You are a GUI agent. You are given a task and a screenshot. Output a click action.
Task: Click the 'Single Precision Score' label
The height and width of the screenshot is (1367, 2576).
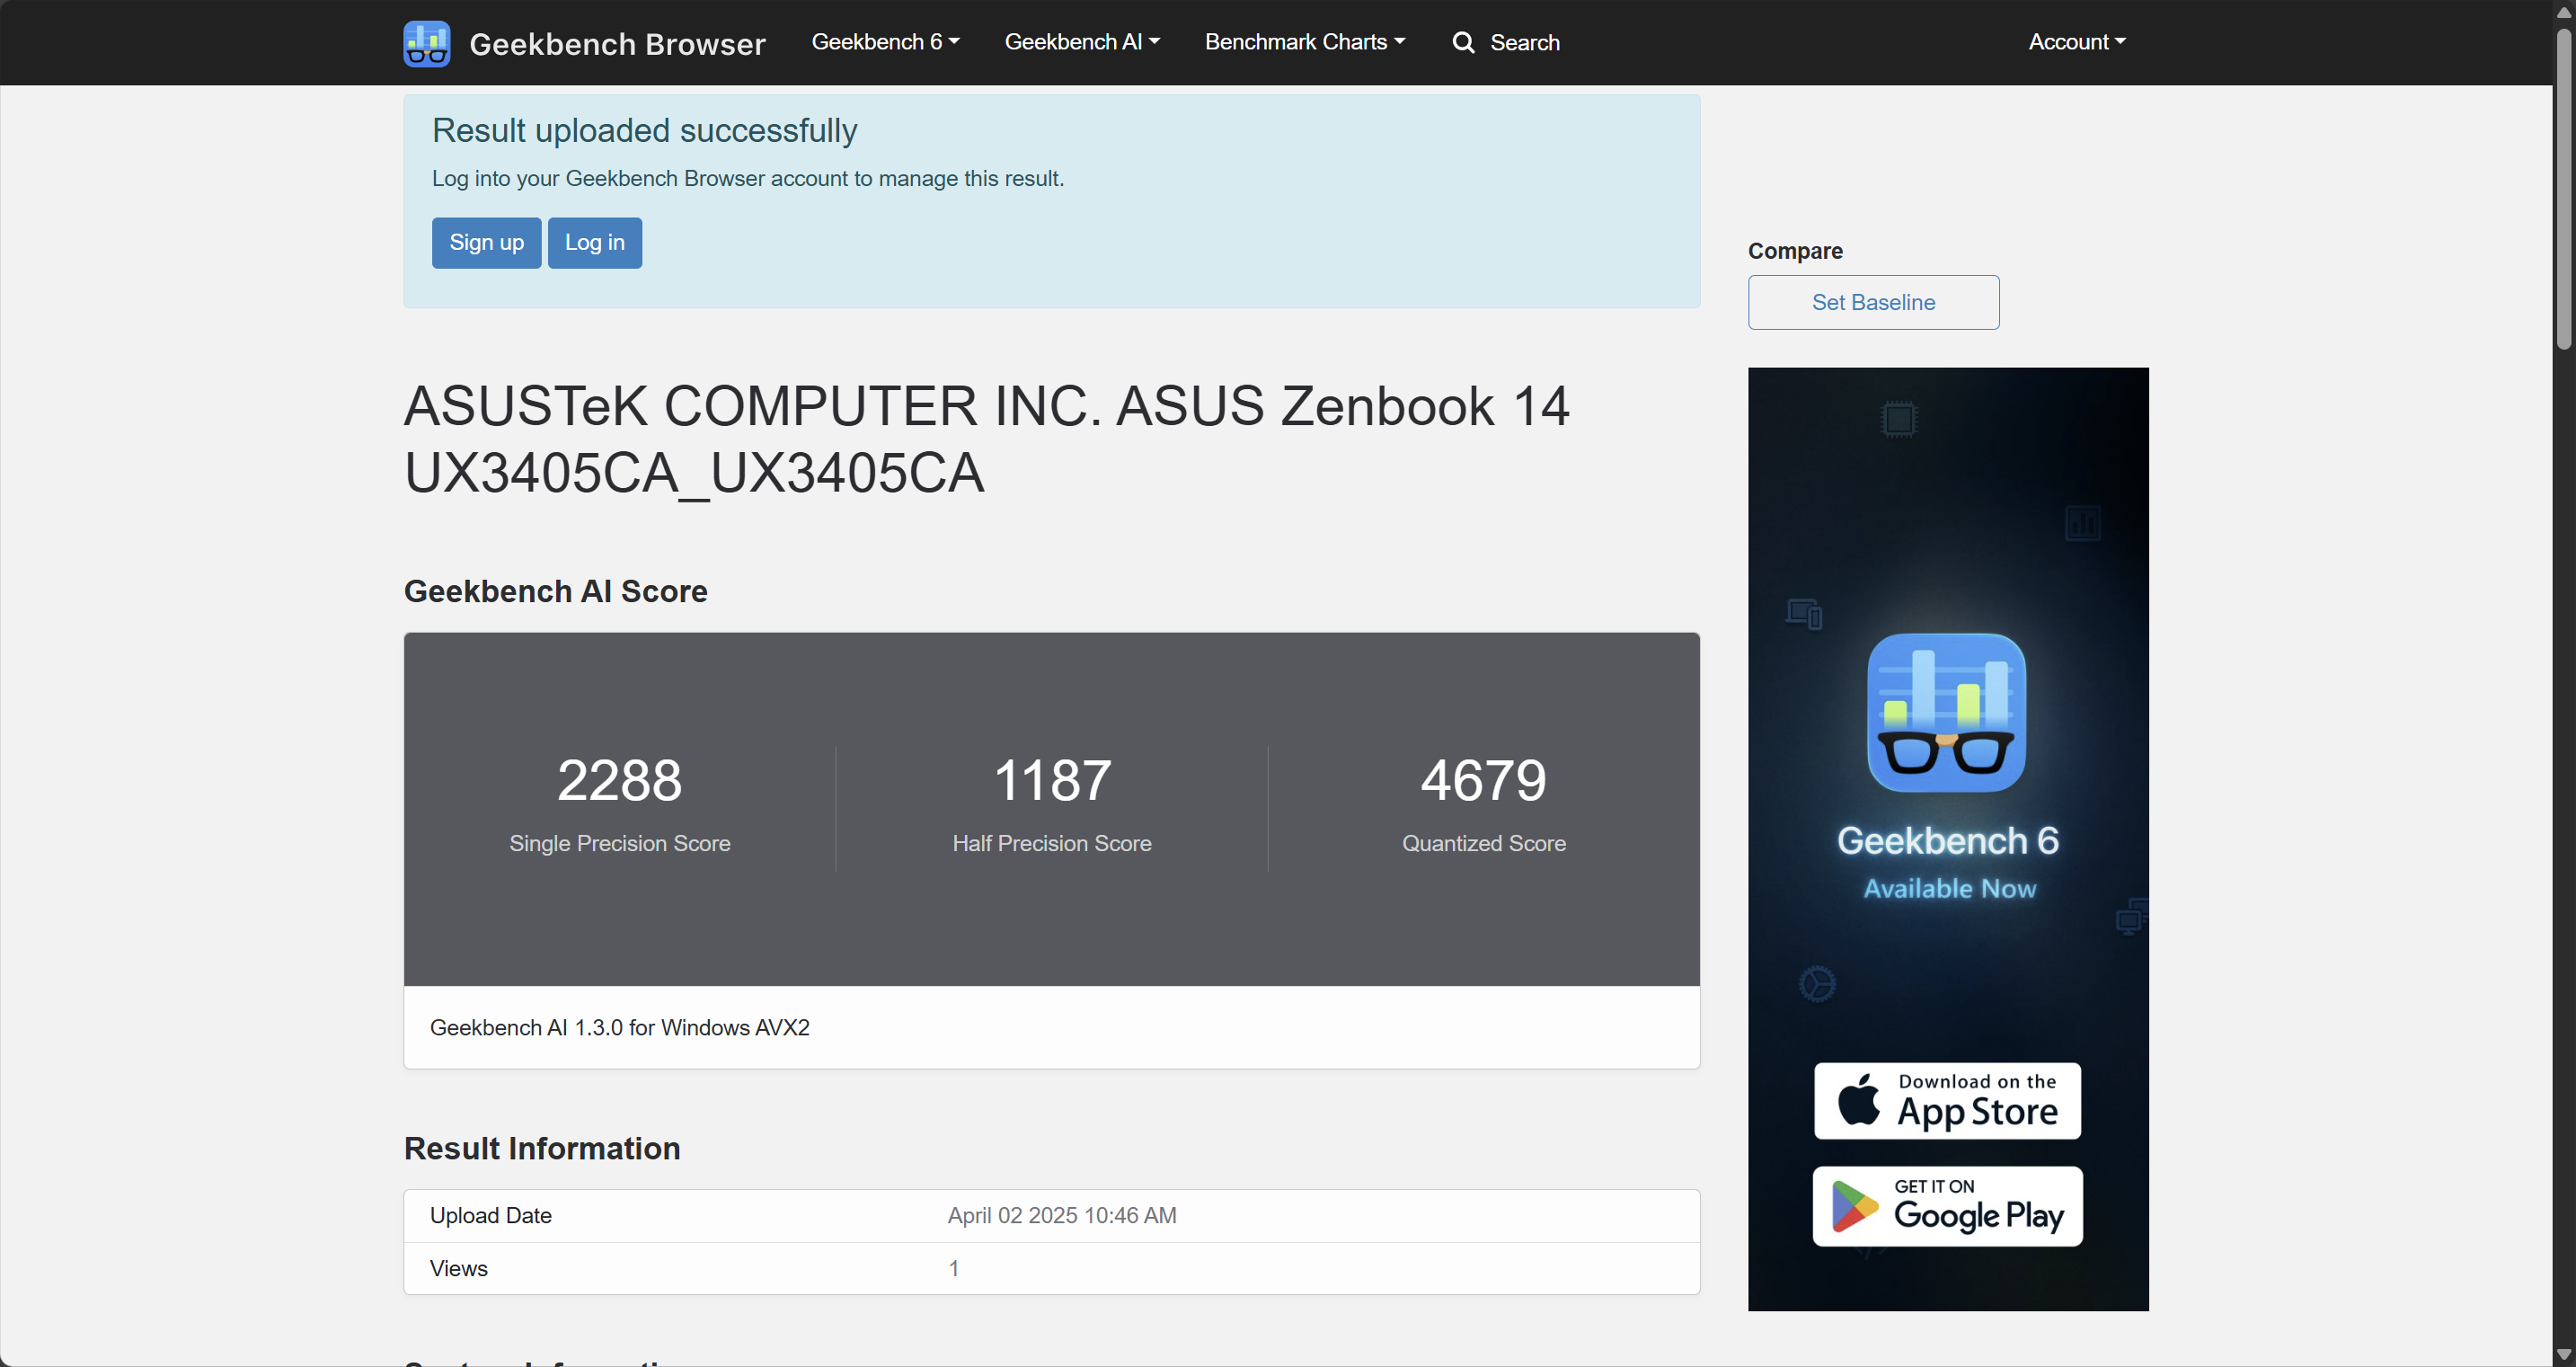620,843
